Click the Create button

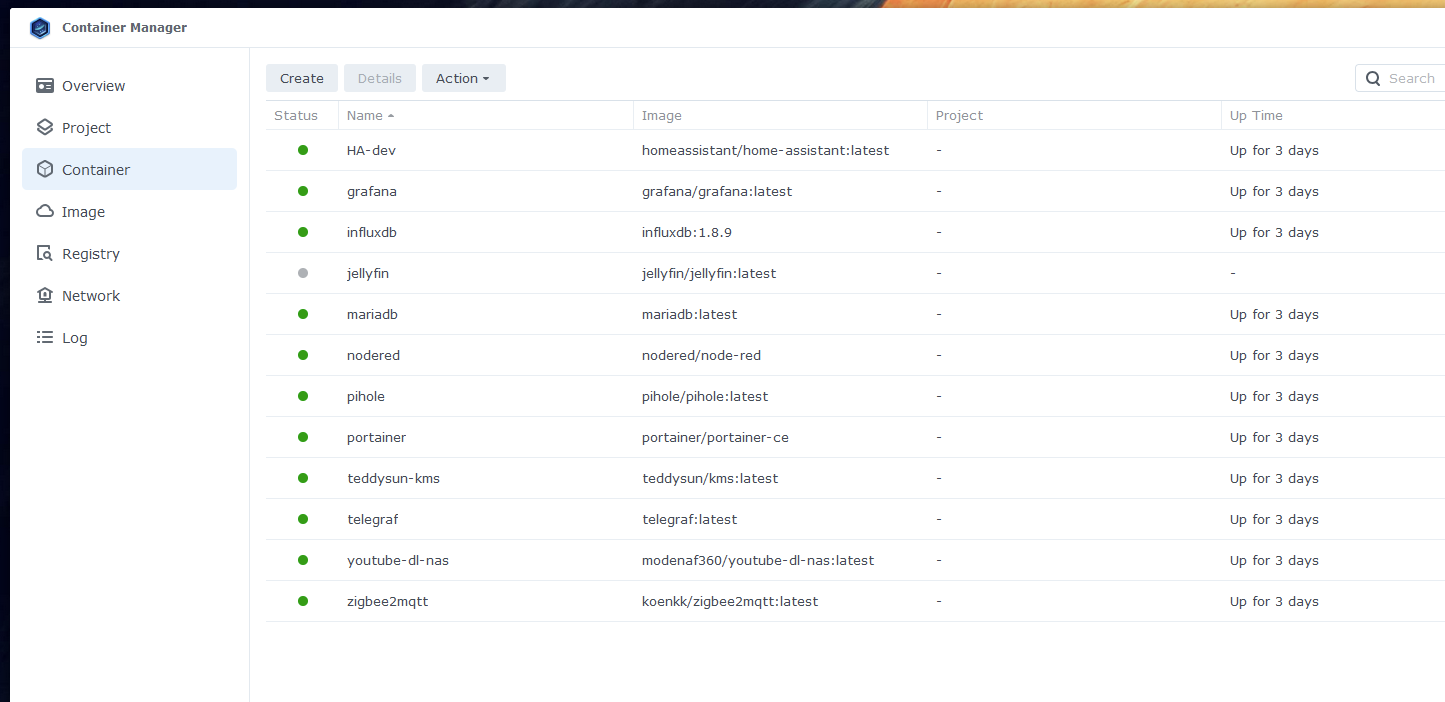[x=302, y=78]
